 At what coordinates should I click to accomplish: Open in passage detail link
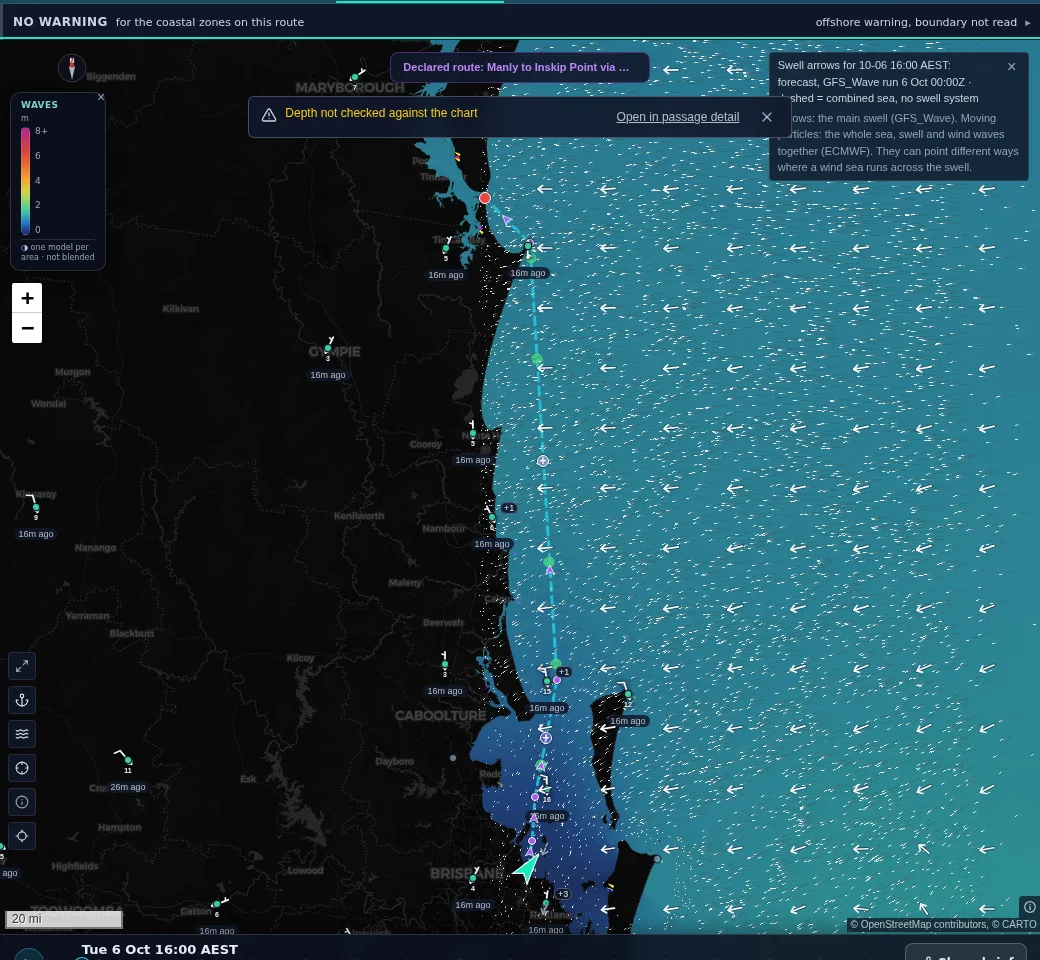677,117
